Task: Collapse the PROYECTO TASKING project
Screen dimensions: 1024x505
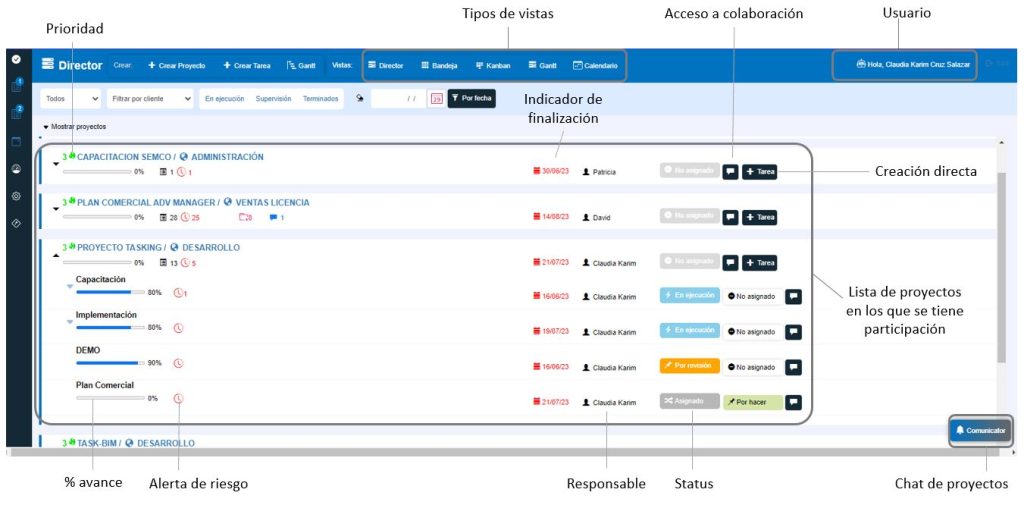Action: click(56, 255)
